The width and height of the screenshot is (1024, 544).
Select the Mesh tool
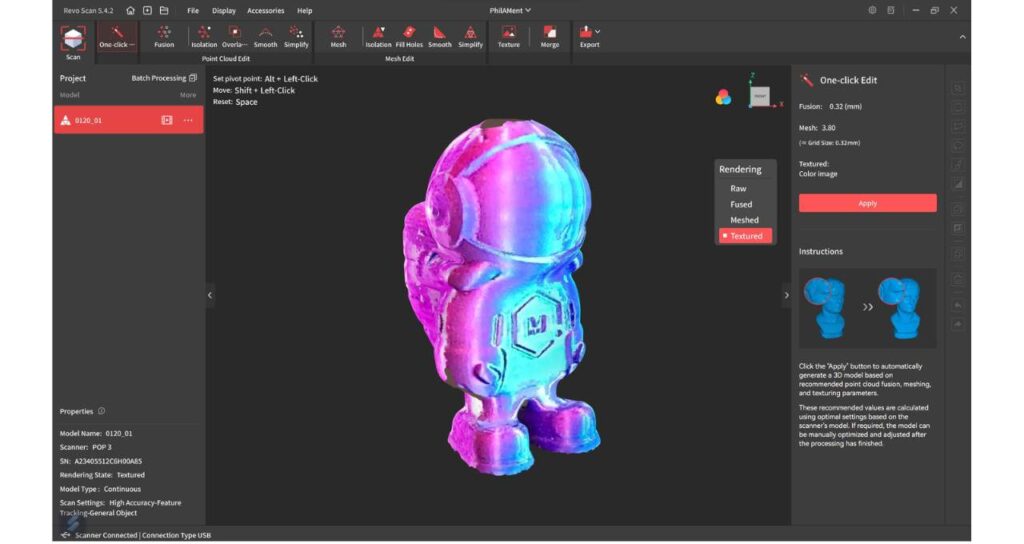[338, 37]
